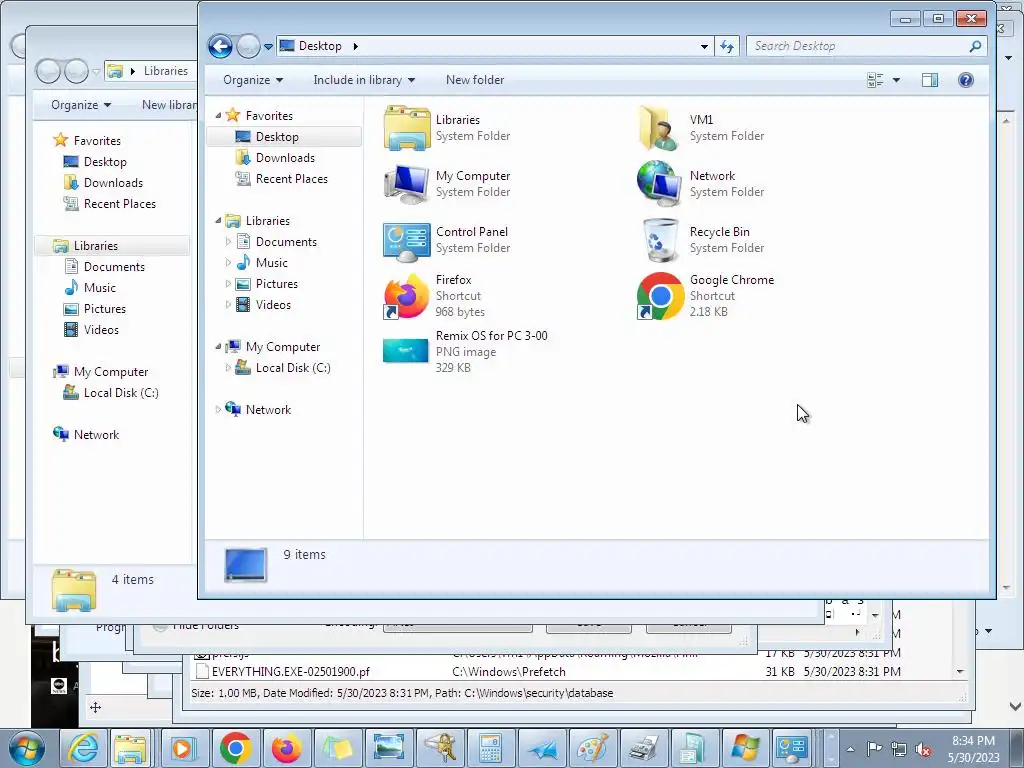Open recent pages dropdown beside navigation arrows
The width and height of the screenshot is (1024, 768).
(x=268, y=47)
